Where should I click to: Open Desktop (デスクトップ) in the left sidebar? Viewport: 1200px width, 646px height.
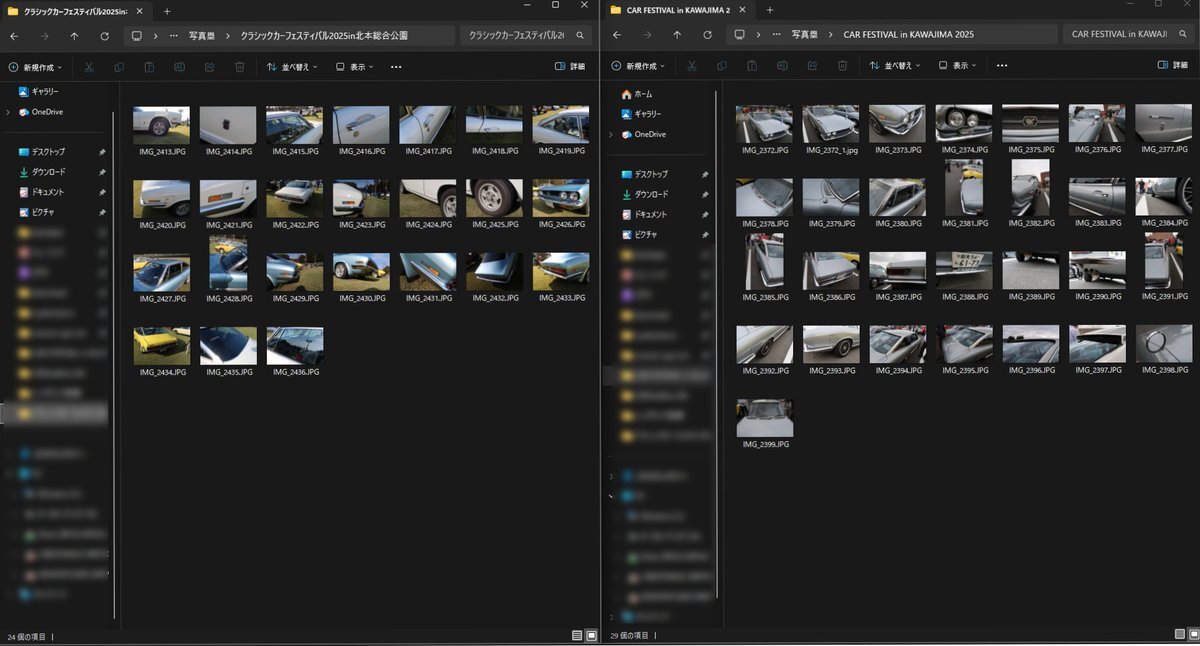47,152
